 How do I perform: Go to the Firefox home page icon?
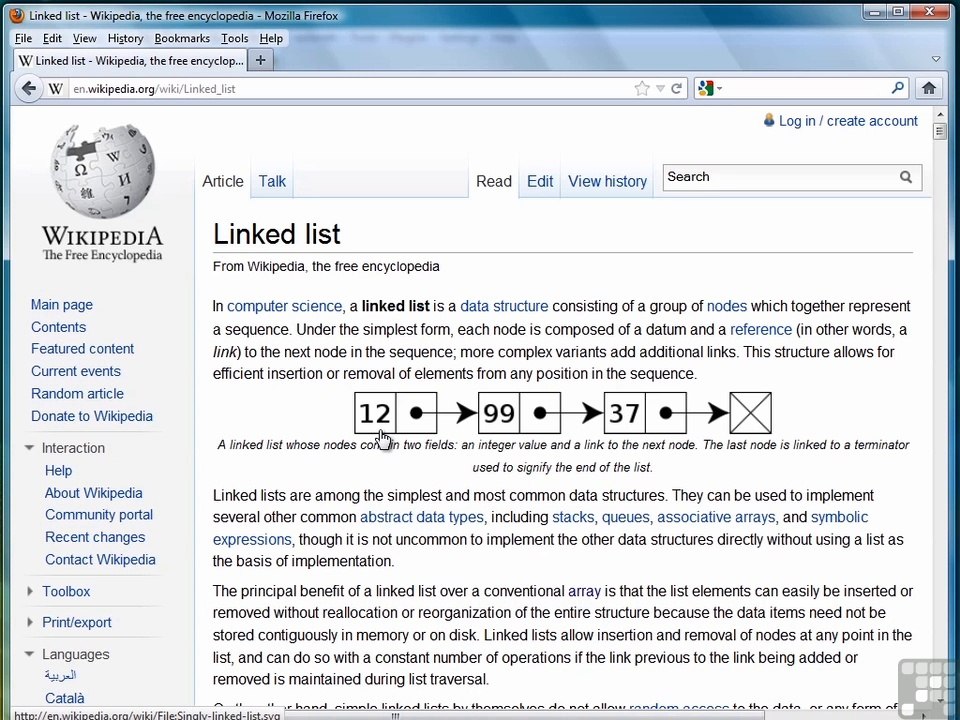point(929,89)
